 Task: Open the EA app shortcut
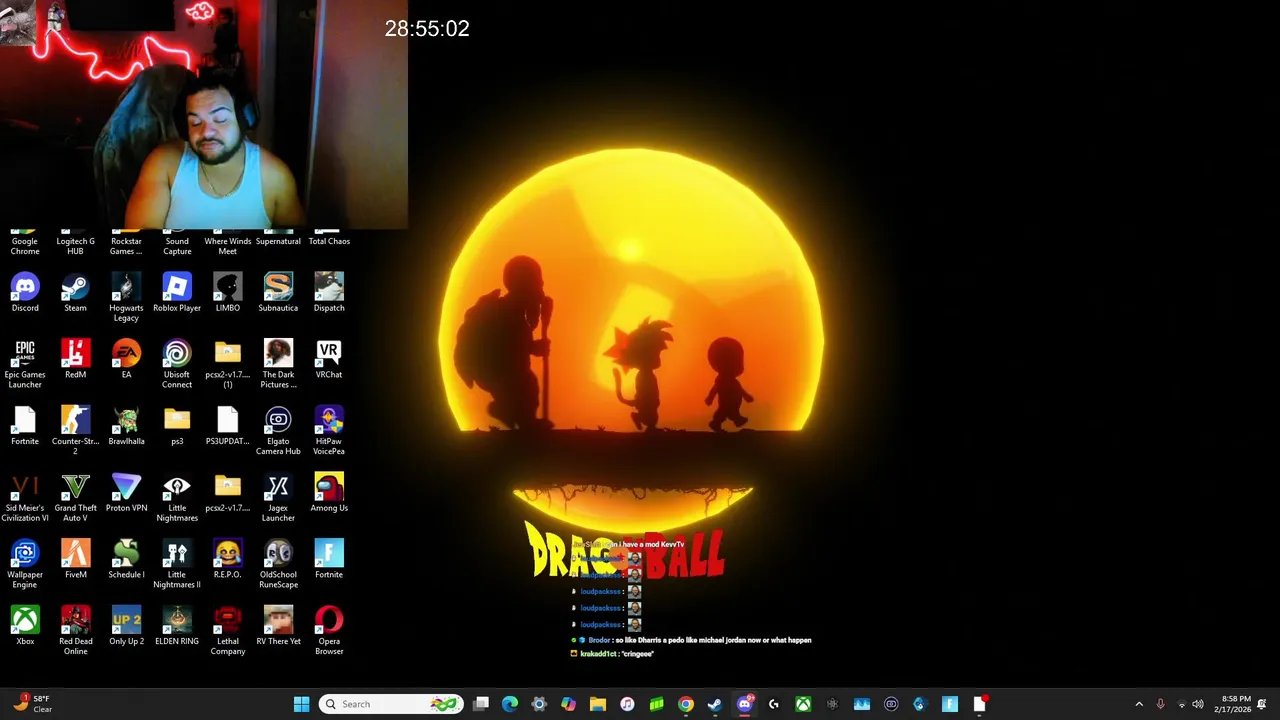click(126, 360)
